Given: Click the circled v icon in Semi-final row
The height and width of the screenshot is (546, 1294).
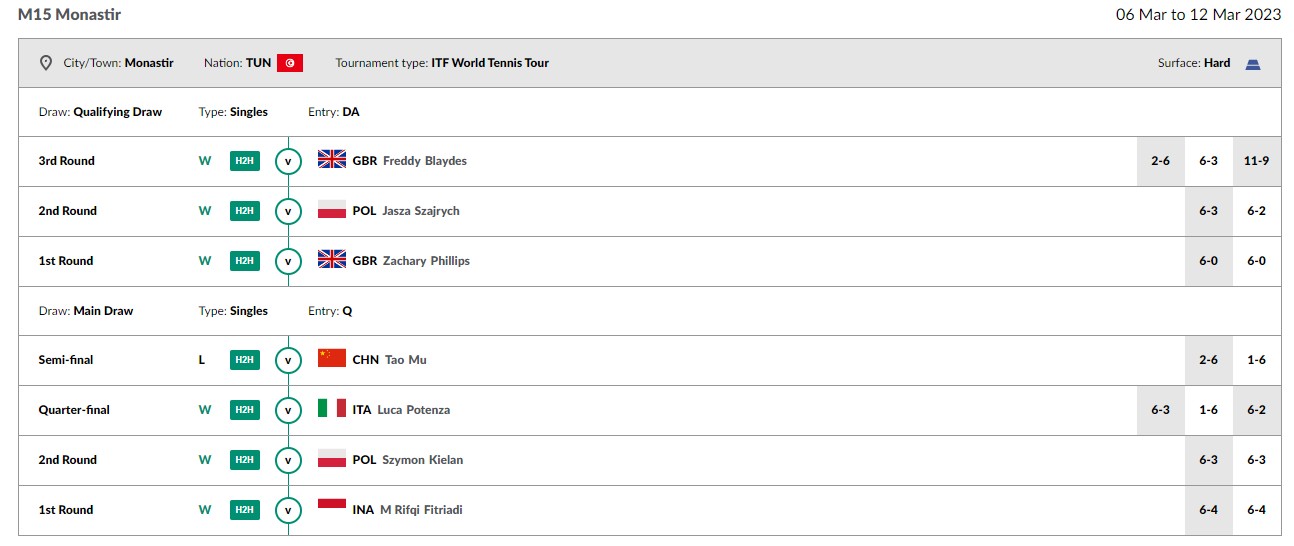Looking at the screenshot, I should pos(288,360).
